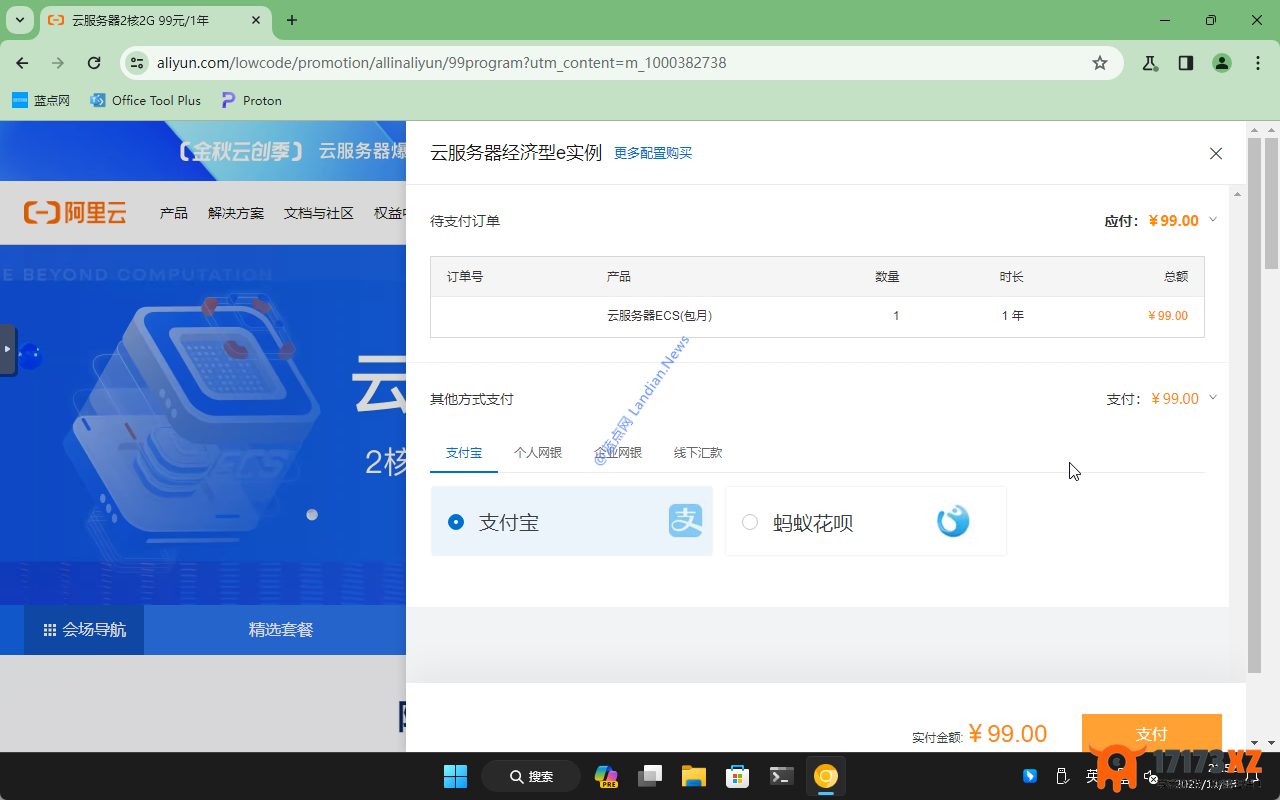Click the forward navigation arrow
Screen dimensions: 1280x800
click(58, 63)
